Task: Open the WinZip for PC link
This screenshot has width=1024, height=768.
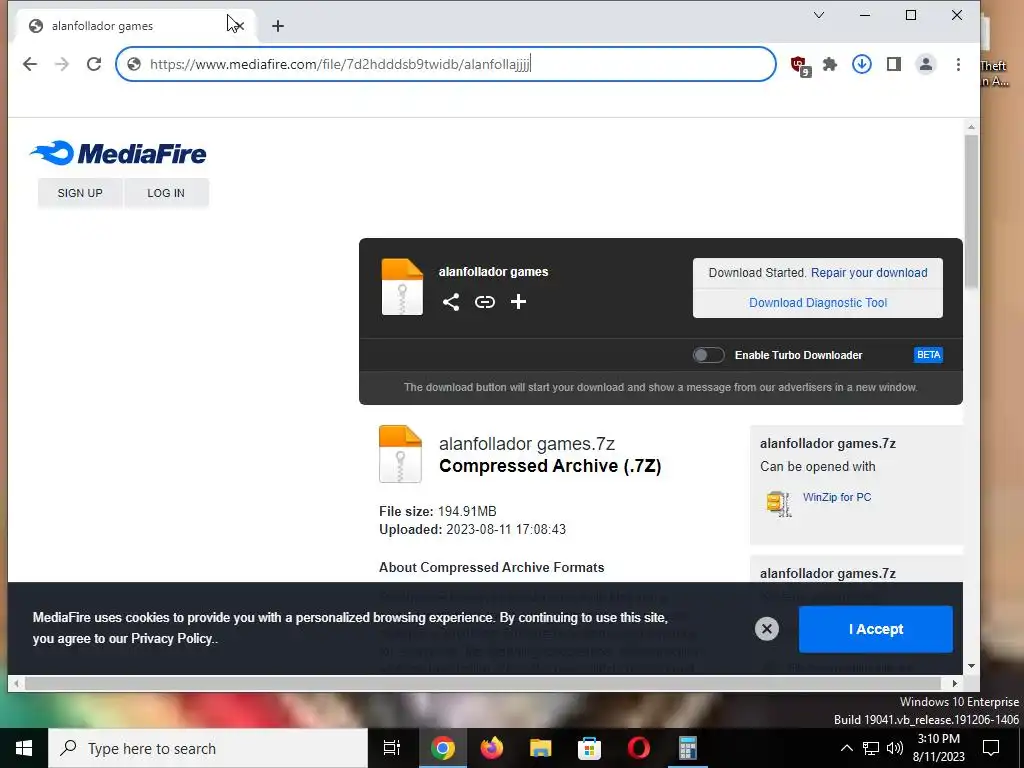Action: (x=837, y=497)
